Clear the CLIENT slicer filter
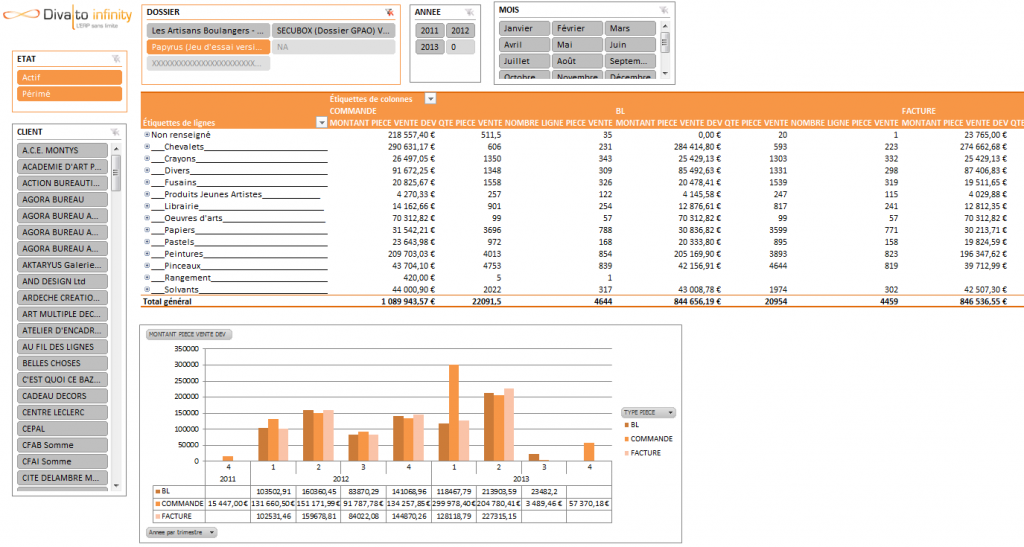The height and width of the screenshot is (547, 1024). [115, 132]
